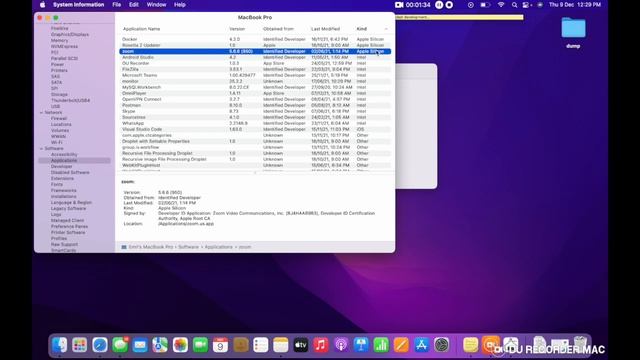Select the Android Studio row

coord(255,58)
